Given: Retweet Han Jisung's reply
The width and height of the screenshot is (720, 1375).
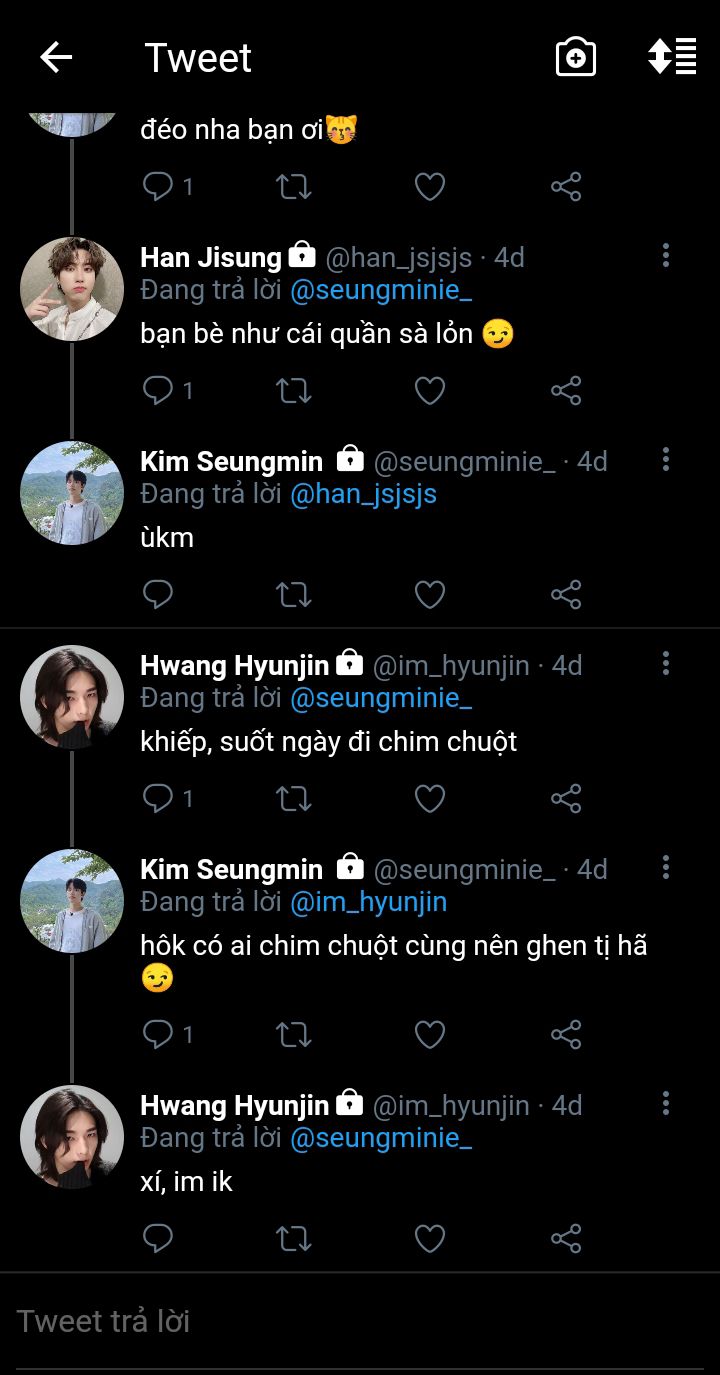Looking at the screenshot, I should [294, 391].
